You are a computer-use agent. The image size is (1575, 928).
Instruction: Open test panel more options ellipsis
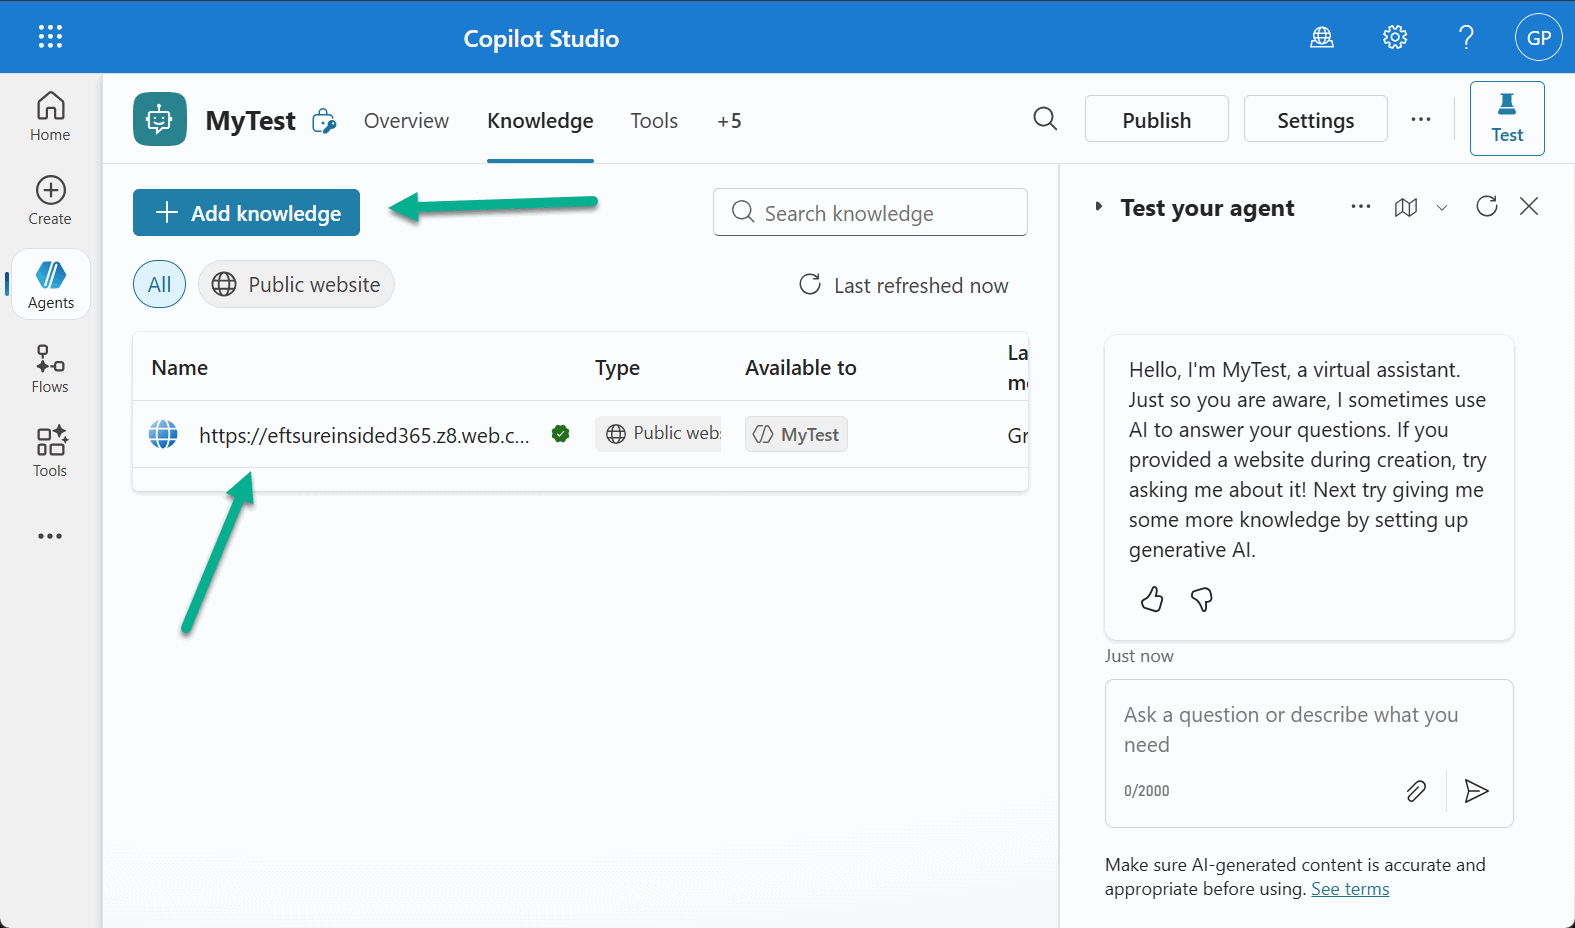tap(1361, 207)
